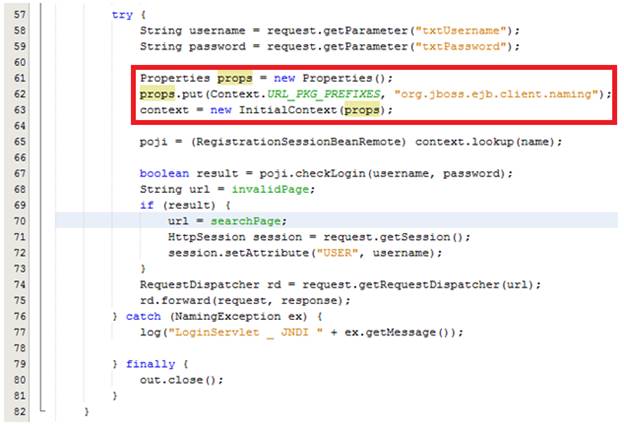The height and width of the screenshot is (424, 624).
Task: Click context.lookup(name) call
Action: [x=485, y=142]
